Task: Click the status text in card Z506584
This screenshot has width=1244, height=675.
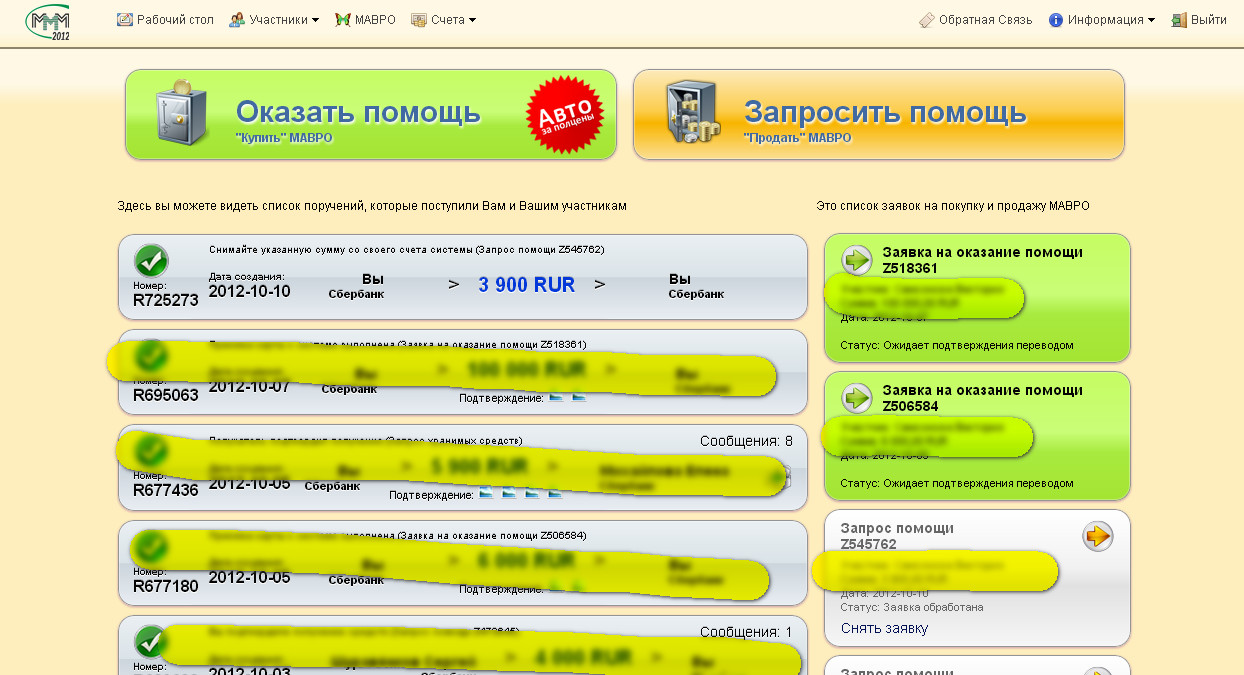Action: (x=957, y=483)
